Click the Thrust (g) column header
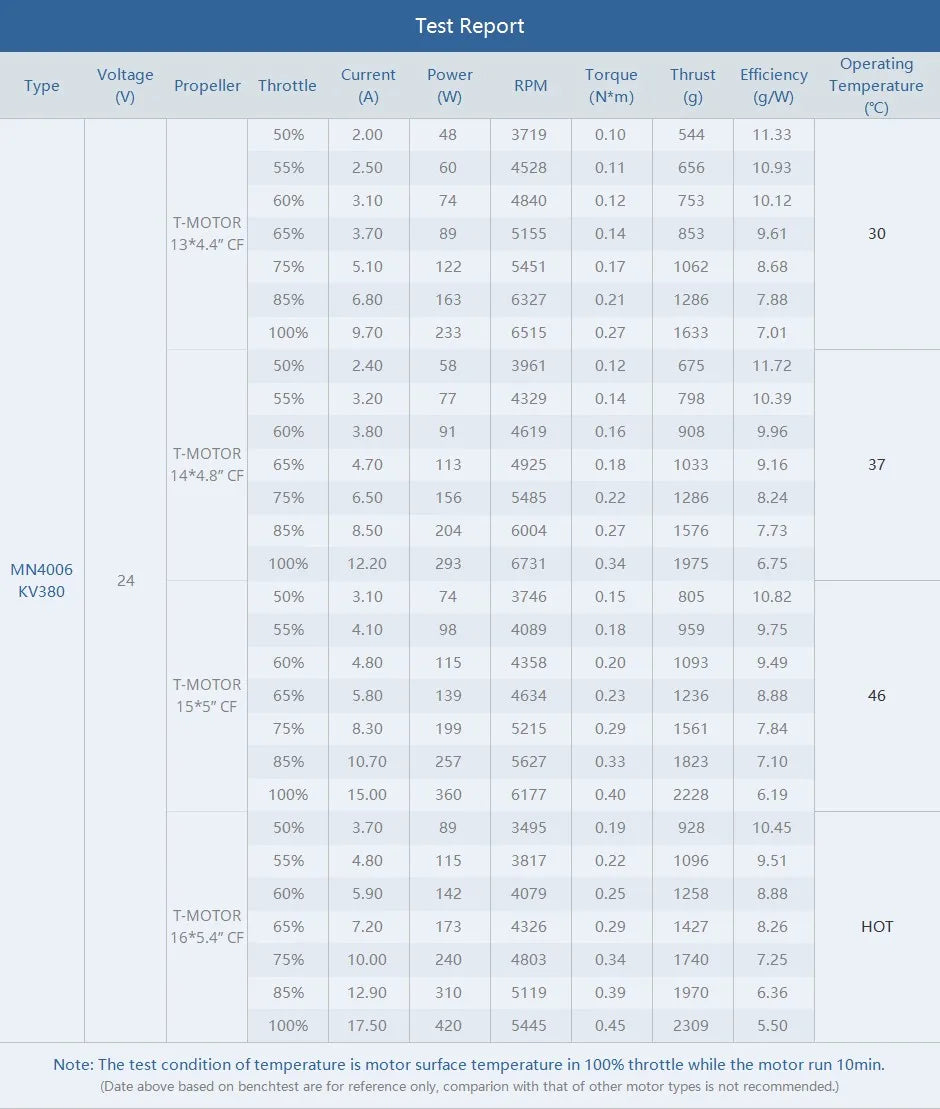Screen dimensions: 940x1109 (x=692, y=85)
